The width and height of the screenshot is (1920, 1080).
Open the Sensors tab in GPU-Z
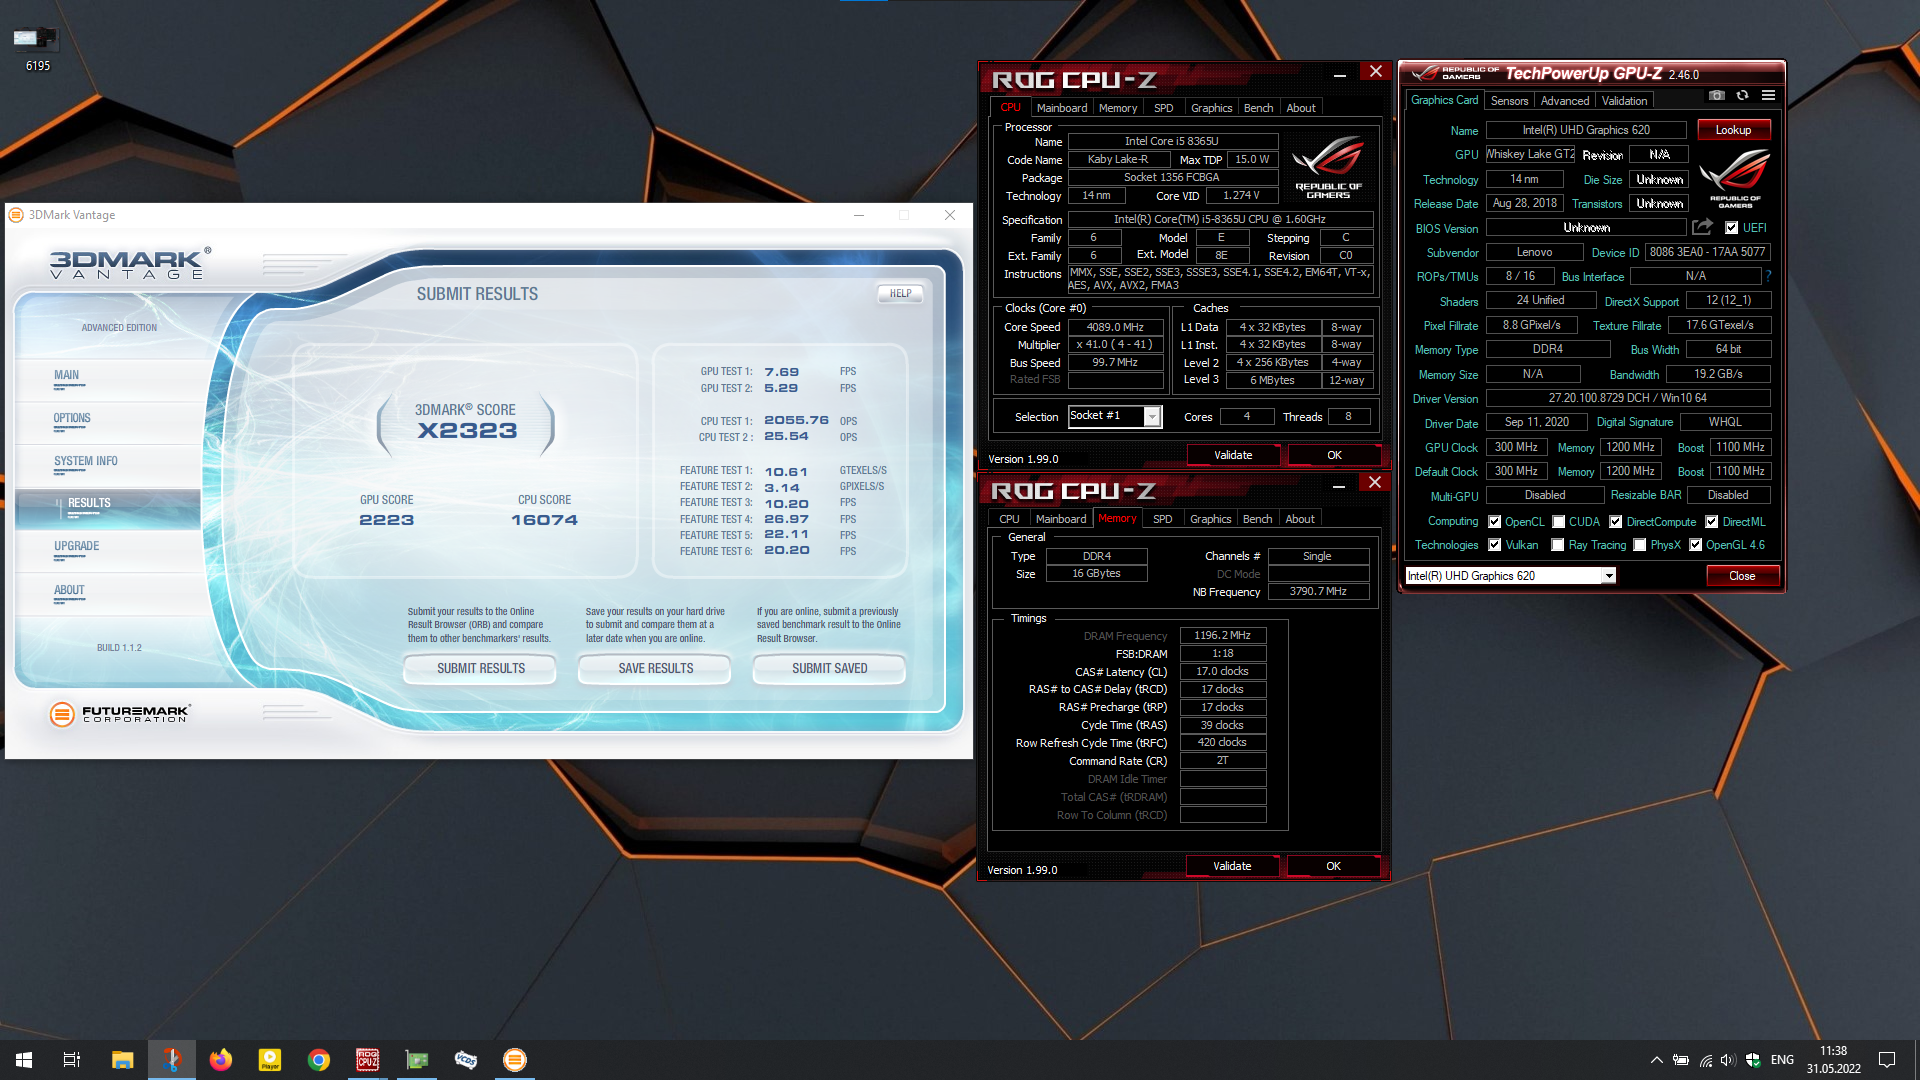(1509, 101)
